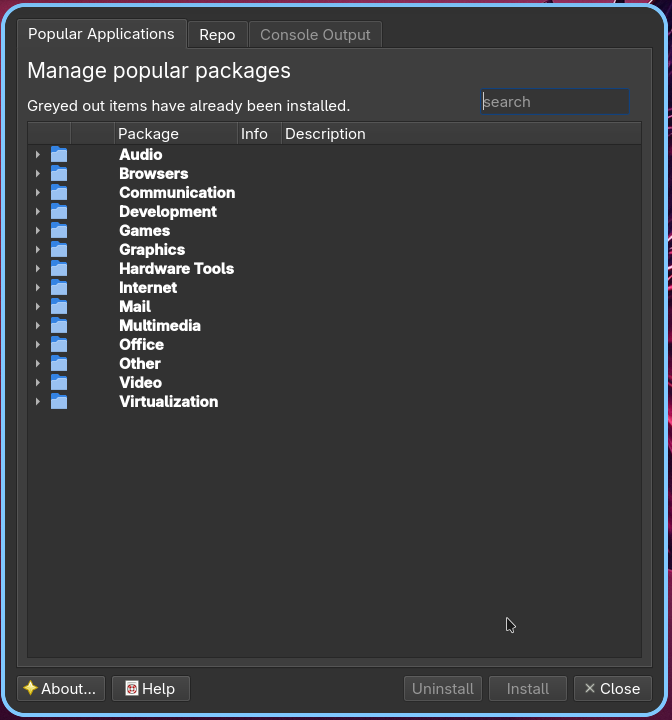Click the Virtualization folder icon
672x720 pixels.
(x=59, y=401)
